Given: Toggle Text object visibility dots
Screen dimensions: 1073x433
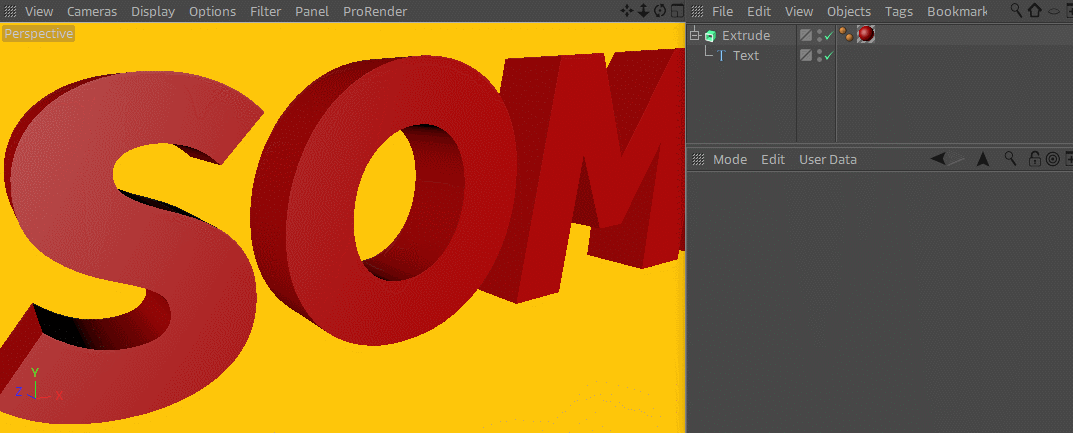Looking at the screenshot, I should [x=819, y=55].
